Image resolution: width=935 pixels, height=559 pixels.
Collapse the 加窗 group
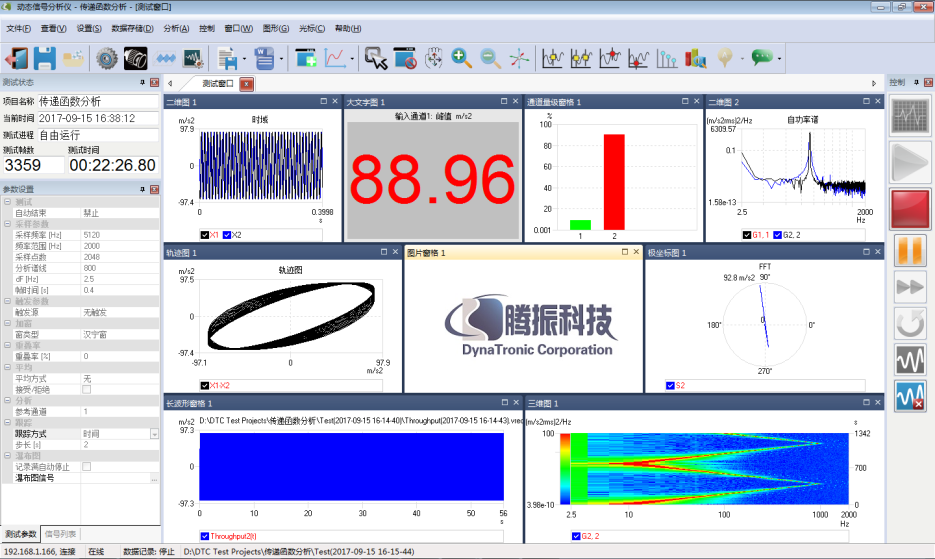[x=7, y=323]
